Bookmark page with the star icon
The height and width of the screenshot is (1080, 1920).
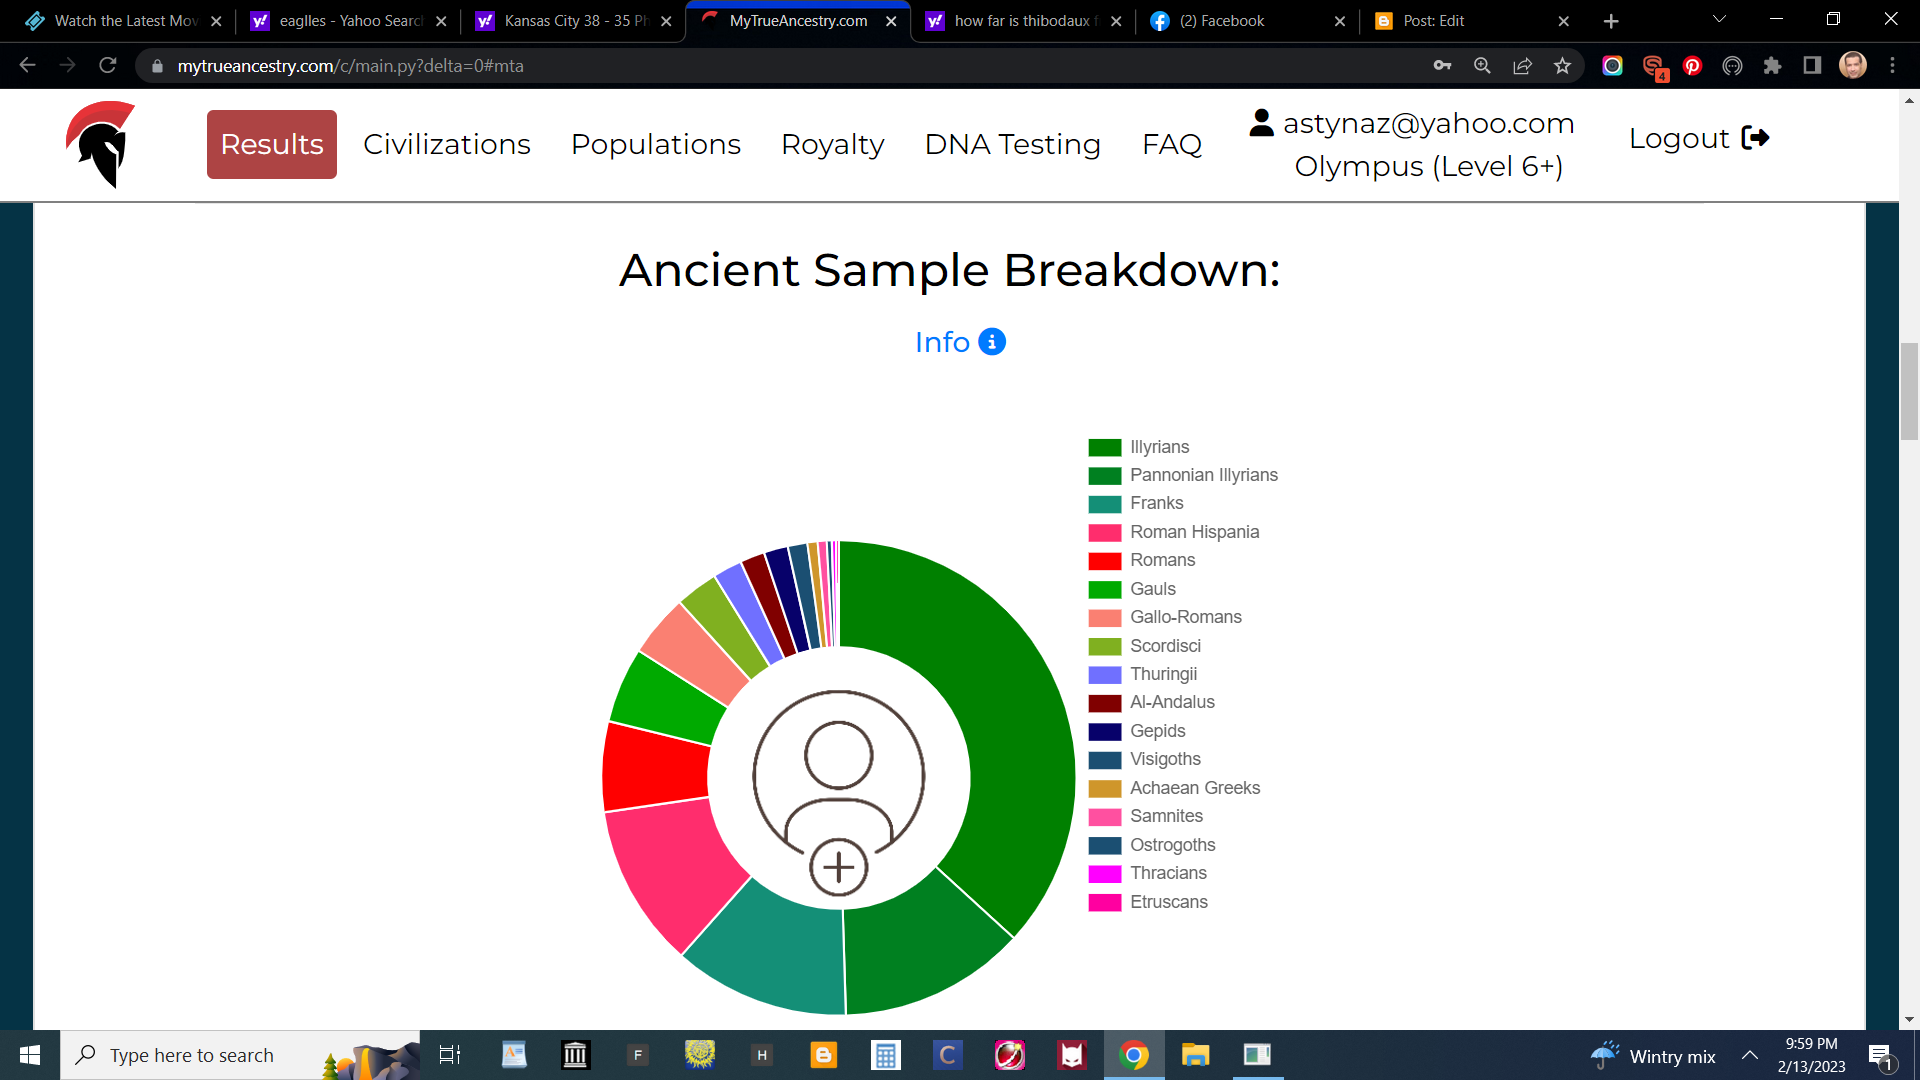click(1562, 66)
